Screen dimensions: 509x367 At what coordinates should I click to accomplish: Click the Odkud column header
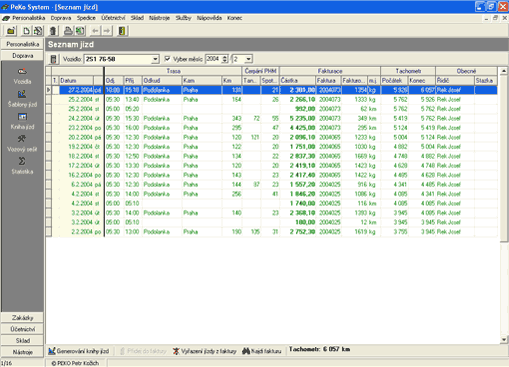coord(162,80)
